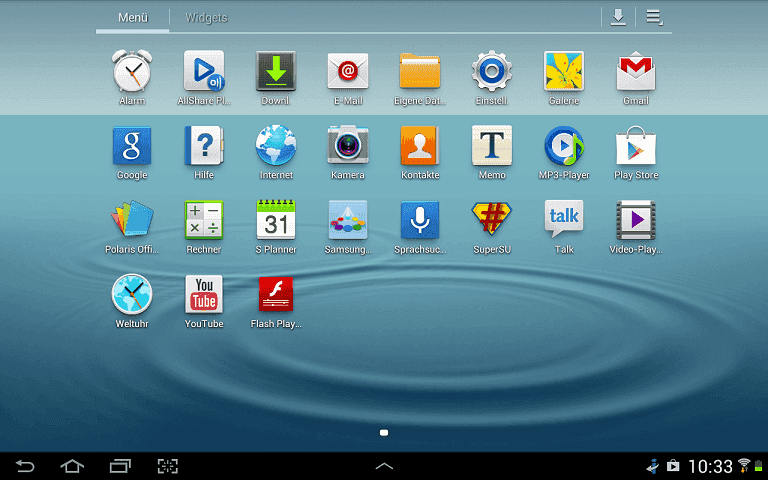Open the Galerie app
Viewport: 768px width, 480px height.
point(564,72)
